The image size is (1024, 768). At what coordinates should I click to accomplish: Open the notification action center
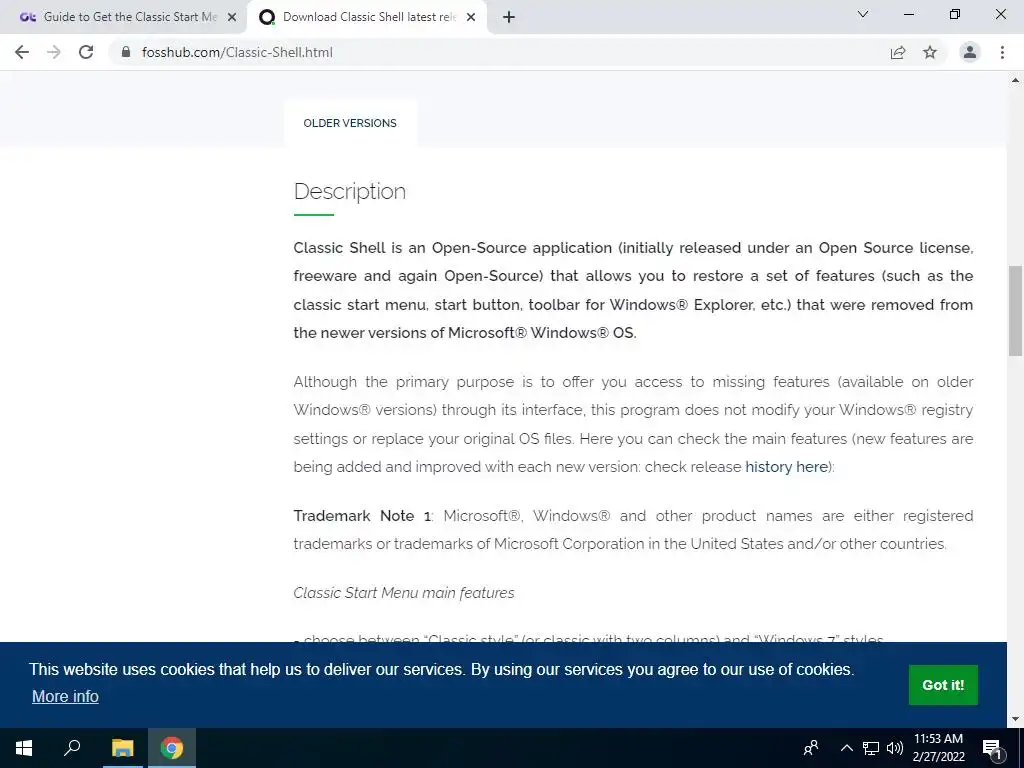(993, 749)
